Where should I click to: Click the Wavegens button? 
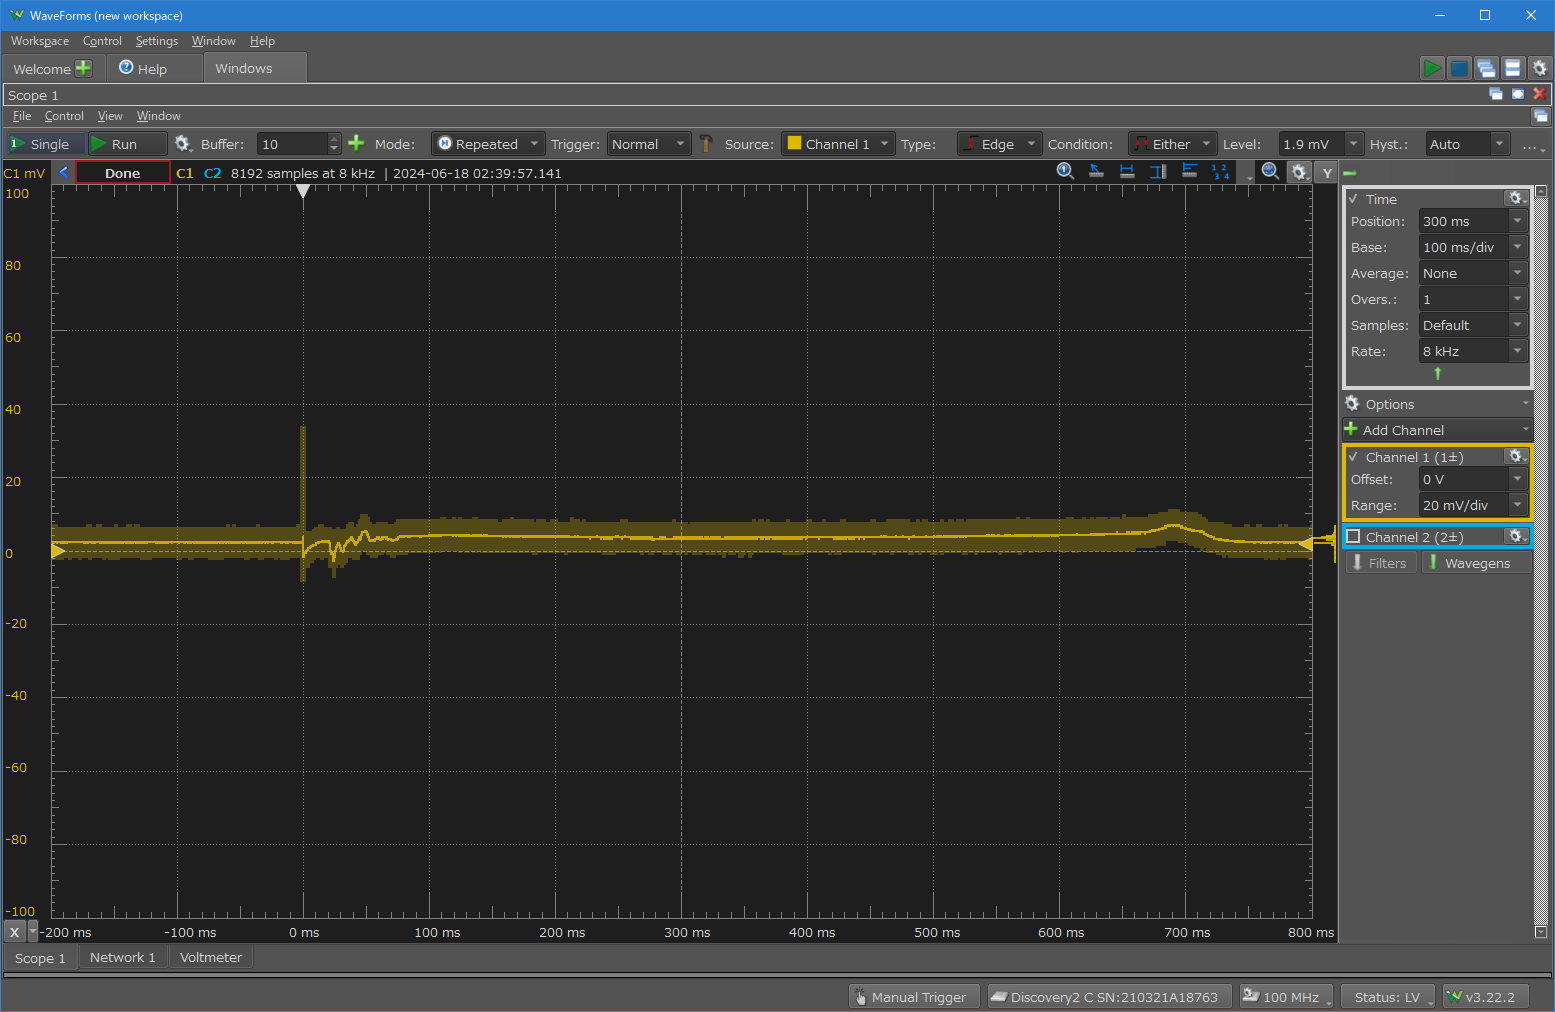[x=1476, y=563]
